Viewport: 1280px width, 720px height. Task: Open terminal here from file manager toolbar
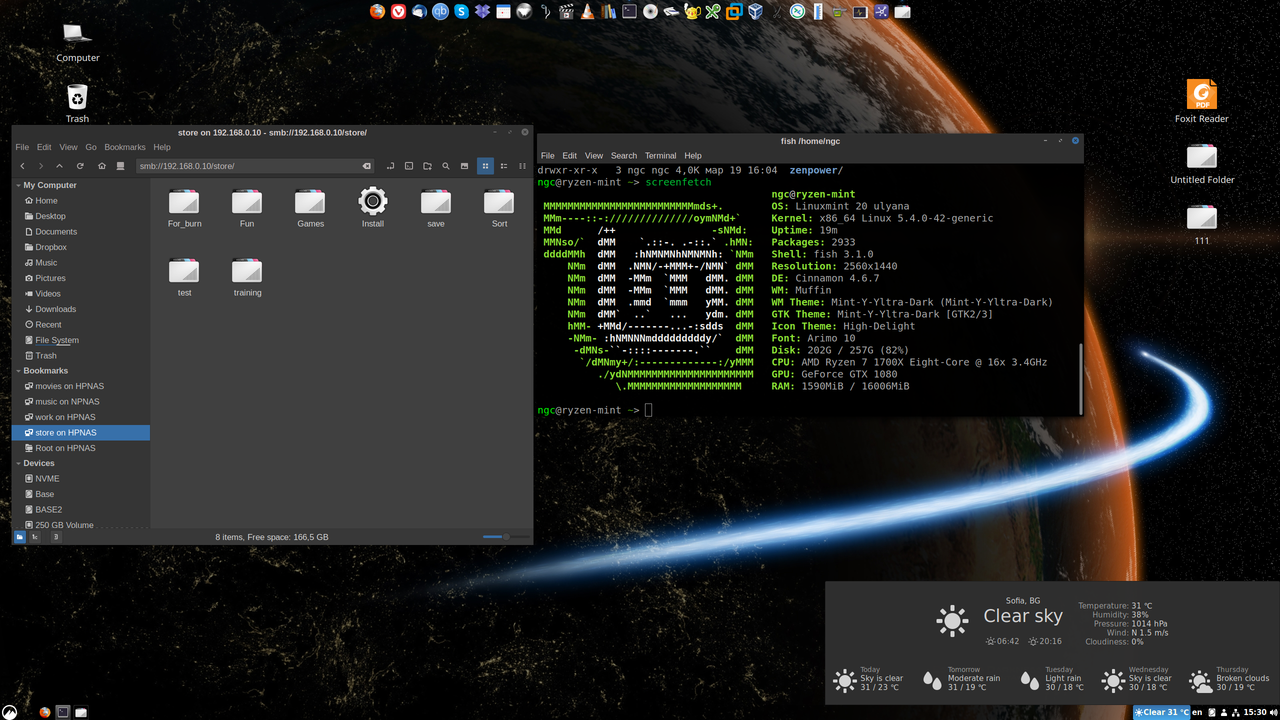coord(409,166)
